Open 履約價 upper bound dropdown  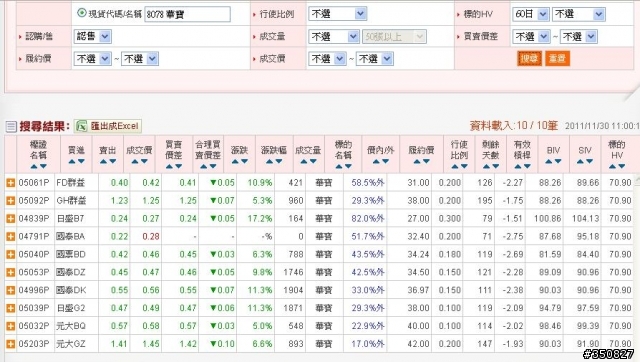[140, 59]
